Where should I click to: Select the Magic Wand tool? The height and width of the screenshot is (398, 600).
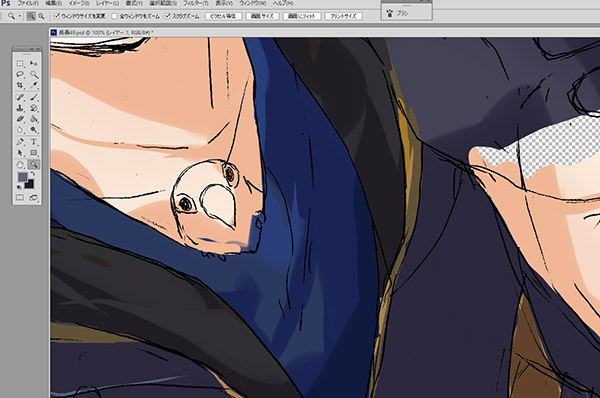pos(34,74)
